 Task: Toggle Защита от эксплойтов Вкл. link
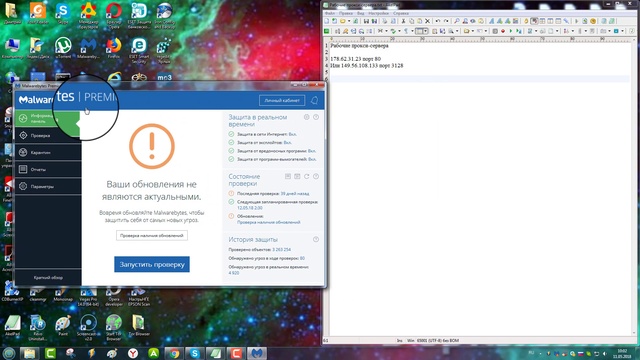[287, 142]
